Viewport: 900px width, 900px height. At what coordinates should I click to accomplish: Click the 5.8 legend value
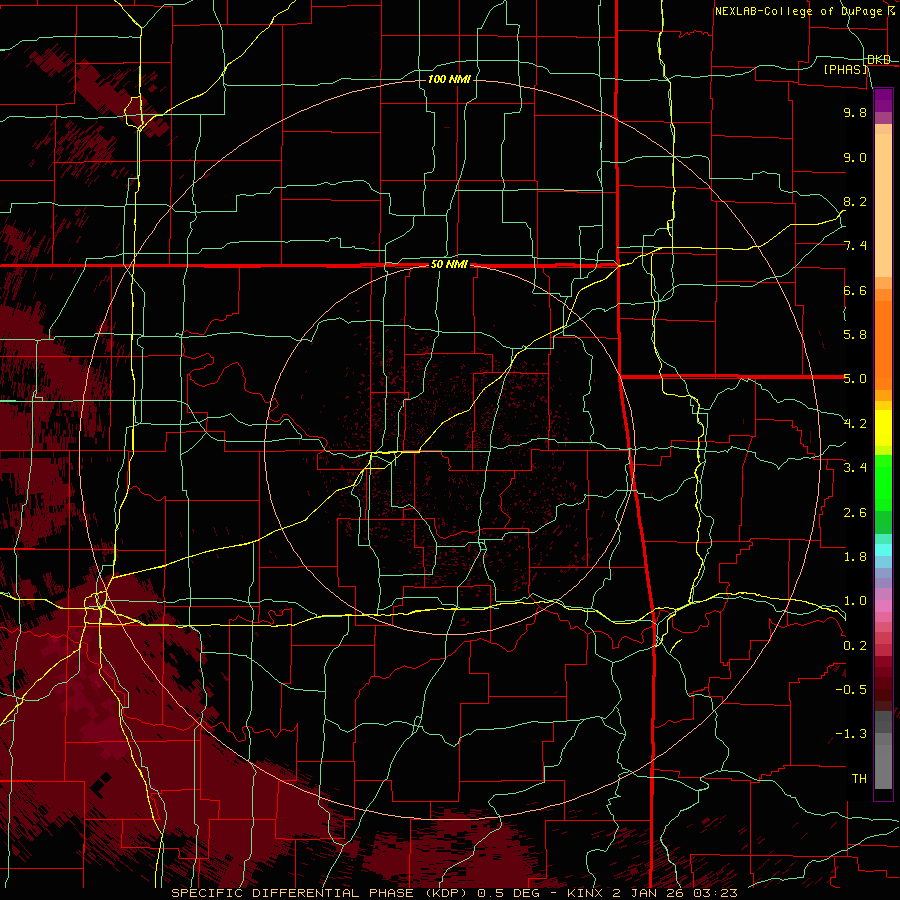click(x=855, y=335)
